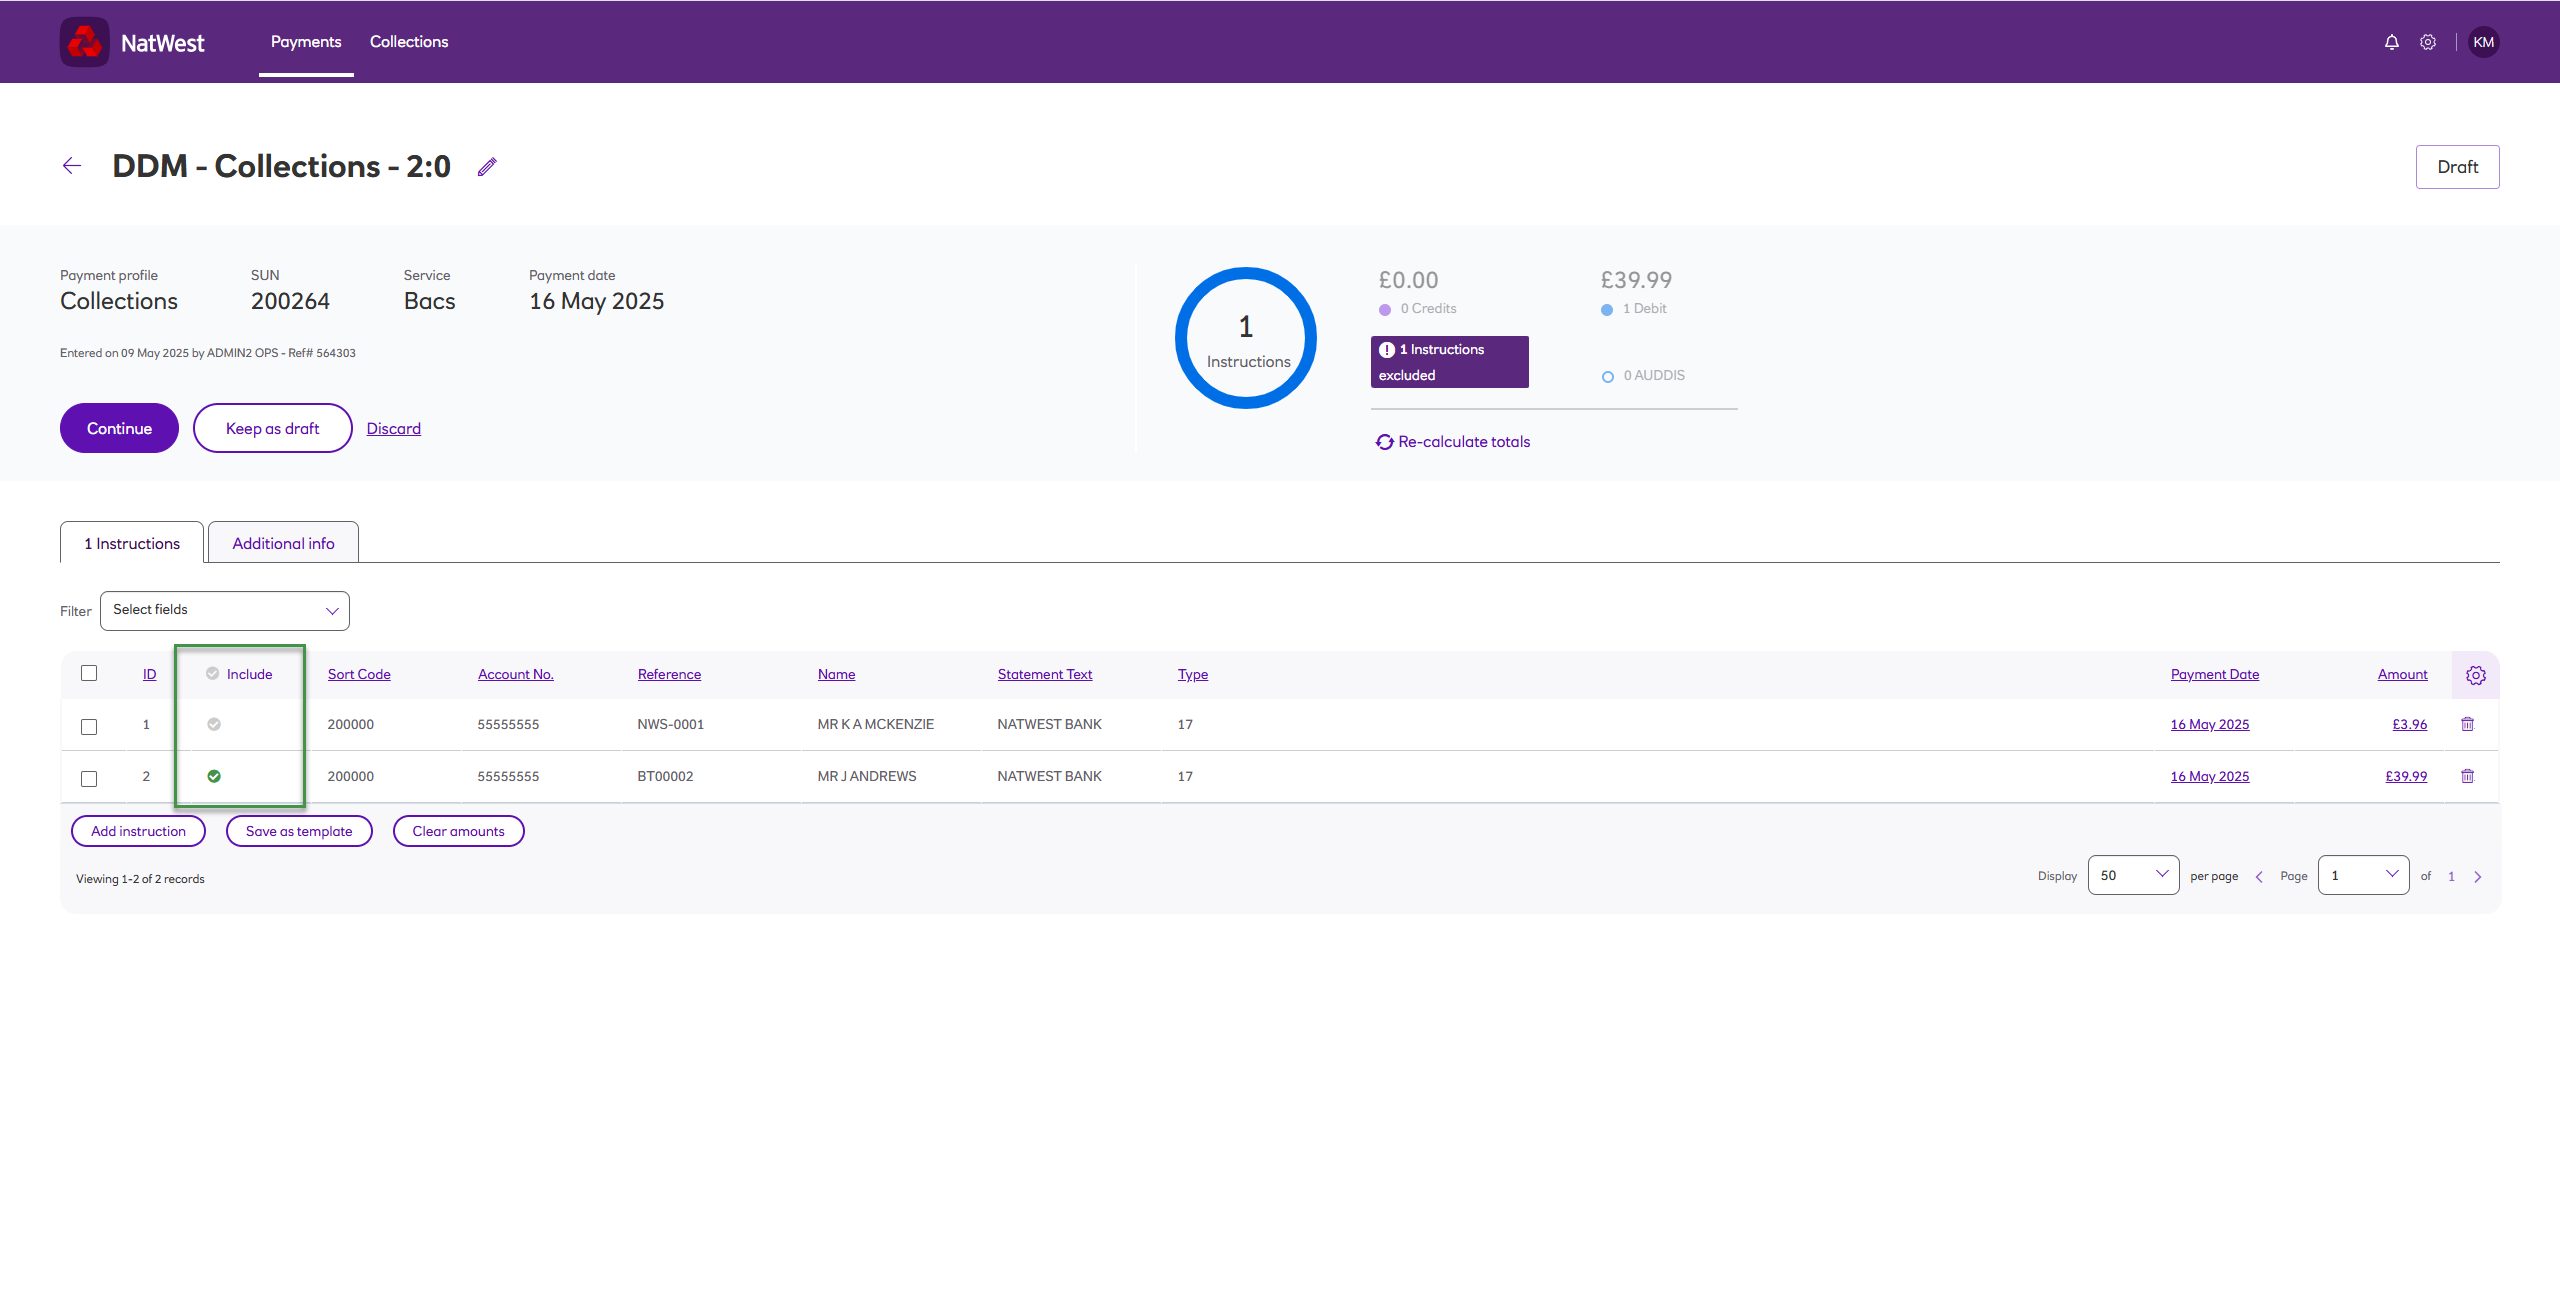
Task: Delete instruction for MR K A MCKENZIE
Action: [2467, 724]
